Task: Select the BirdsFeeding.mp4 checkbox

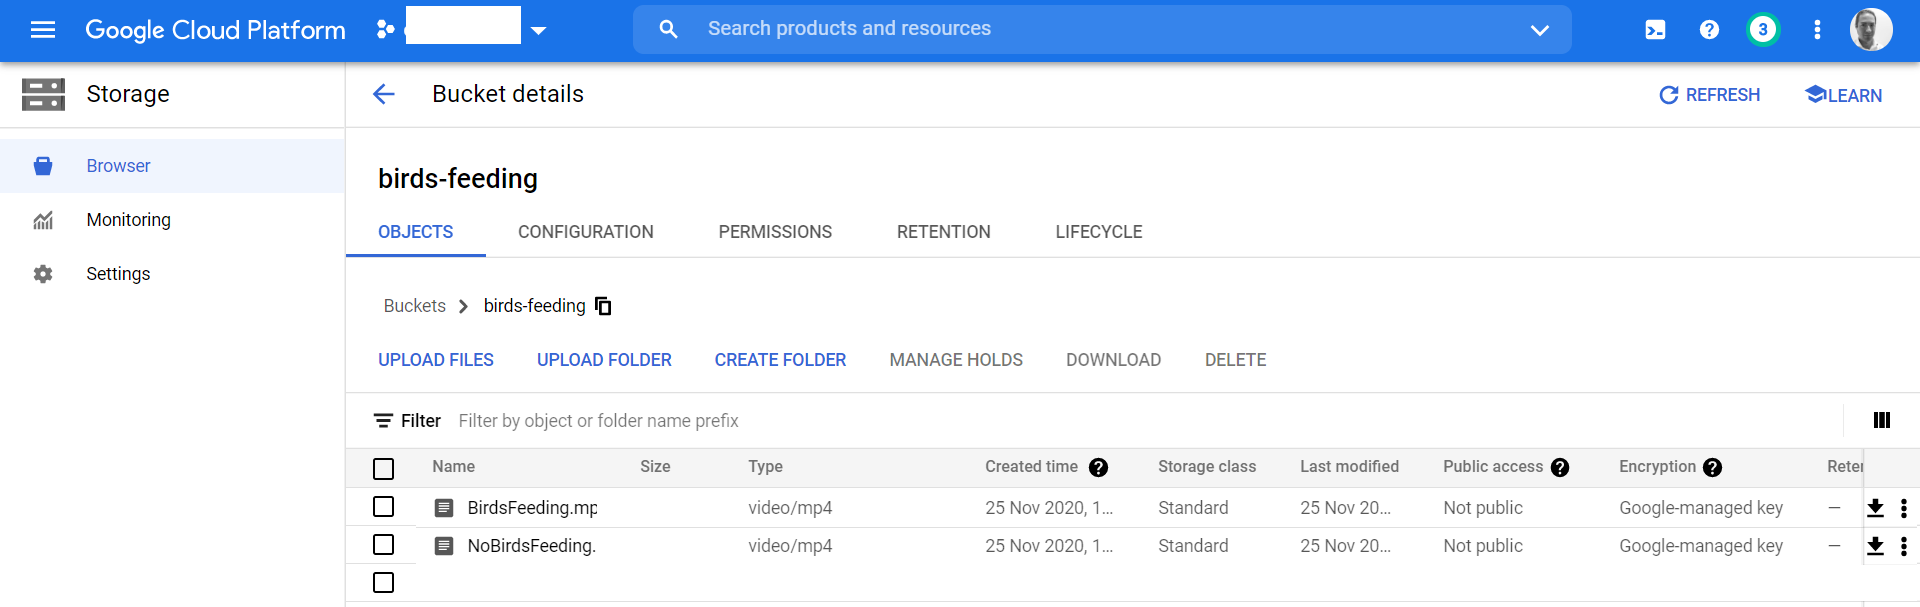Action: [383, 507]
